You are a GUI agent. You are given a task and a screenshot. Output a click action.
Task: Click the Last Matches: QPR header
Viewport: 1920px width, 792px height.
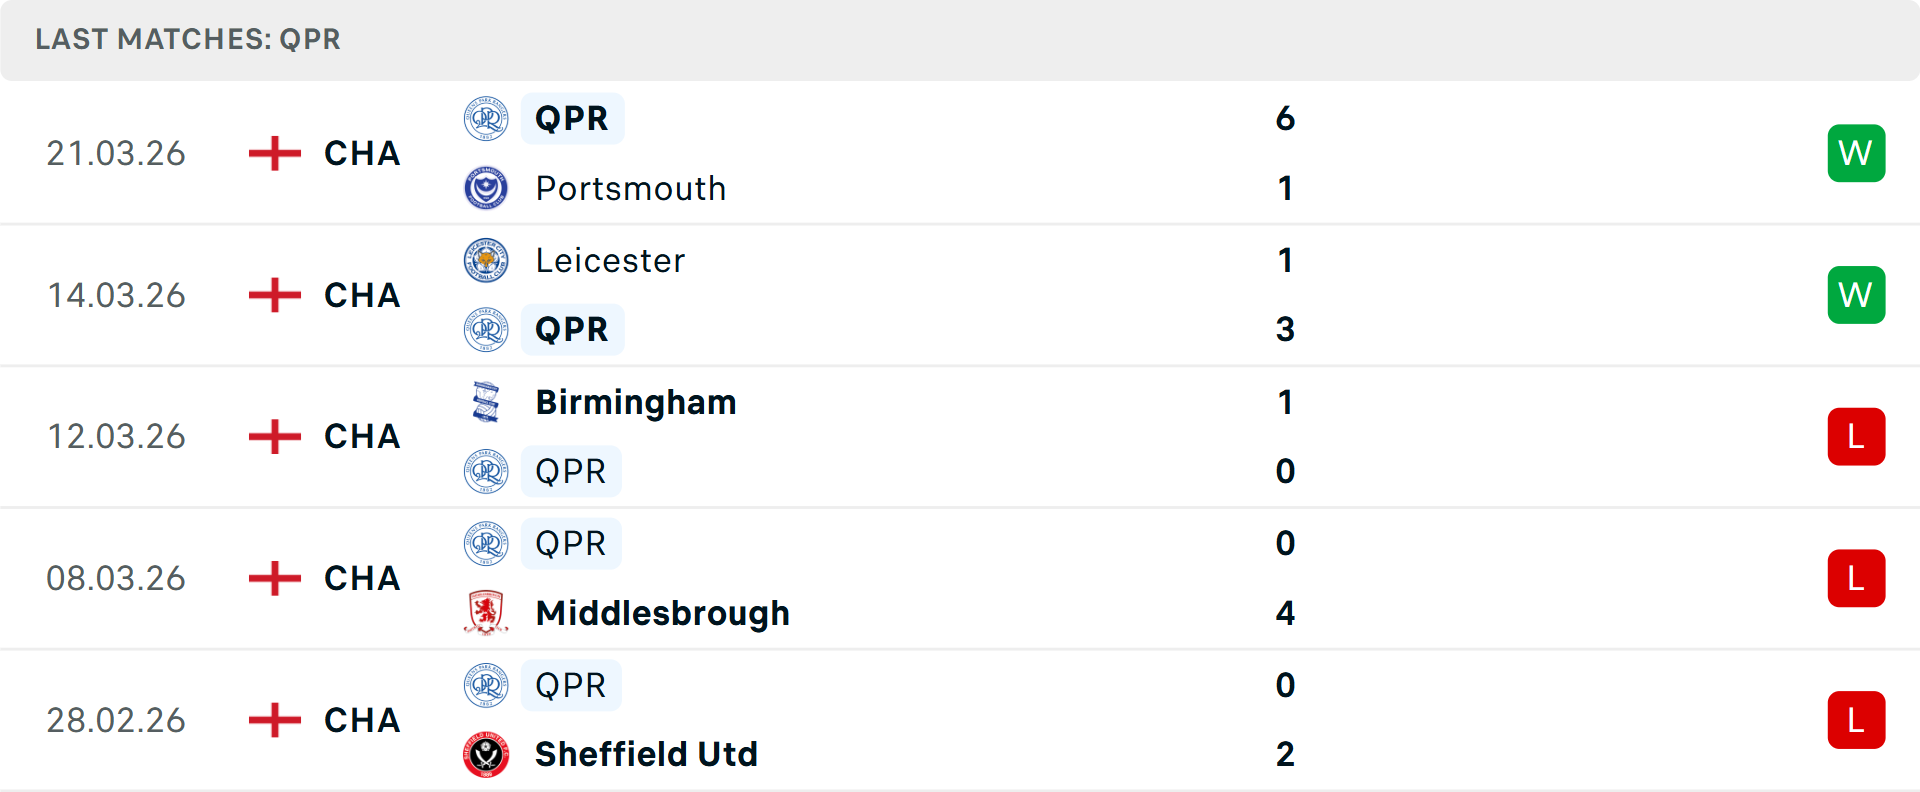(188, 39)
